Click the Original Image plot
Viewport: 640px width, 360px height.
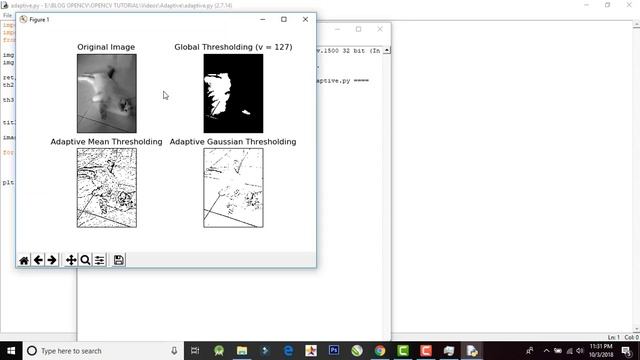click(107, 93)
